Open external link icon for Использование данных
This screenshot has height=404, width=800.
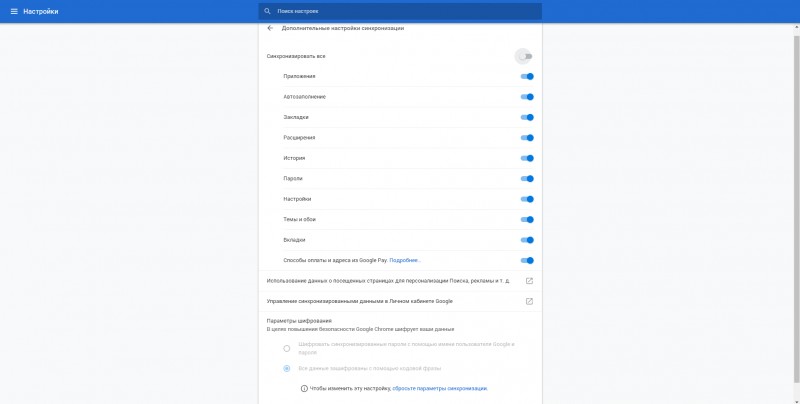[x=529, y=281]
